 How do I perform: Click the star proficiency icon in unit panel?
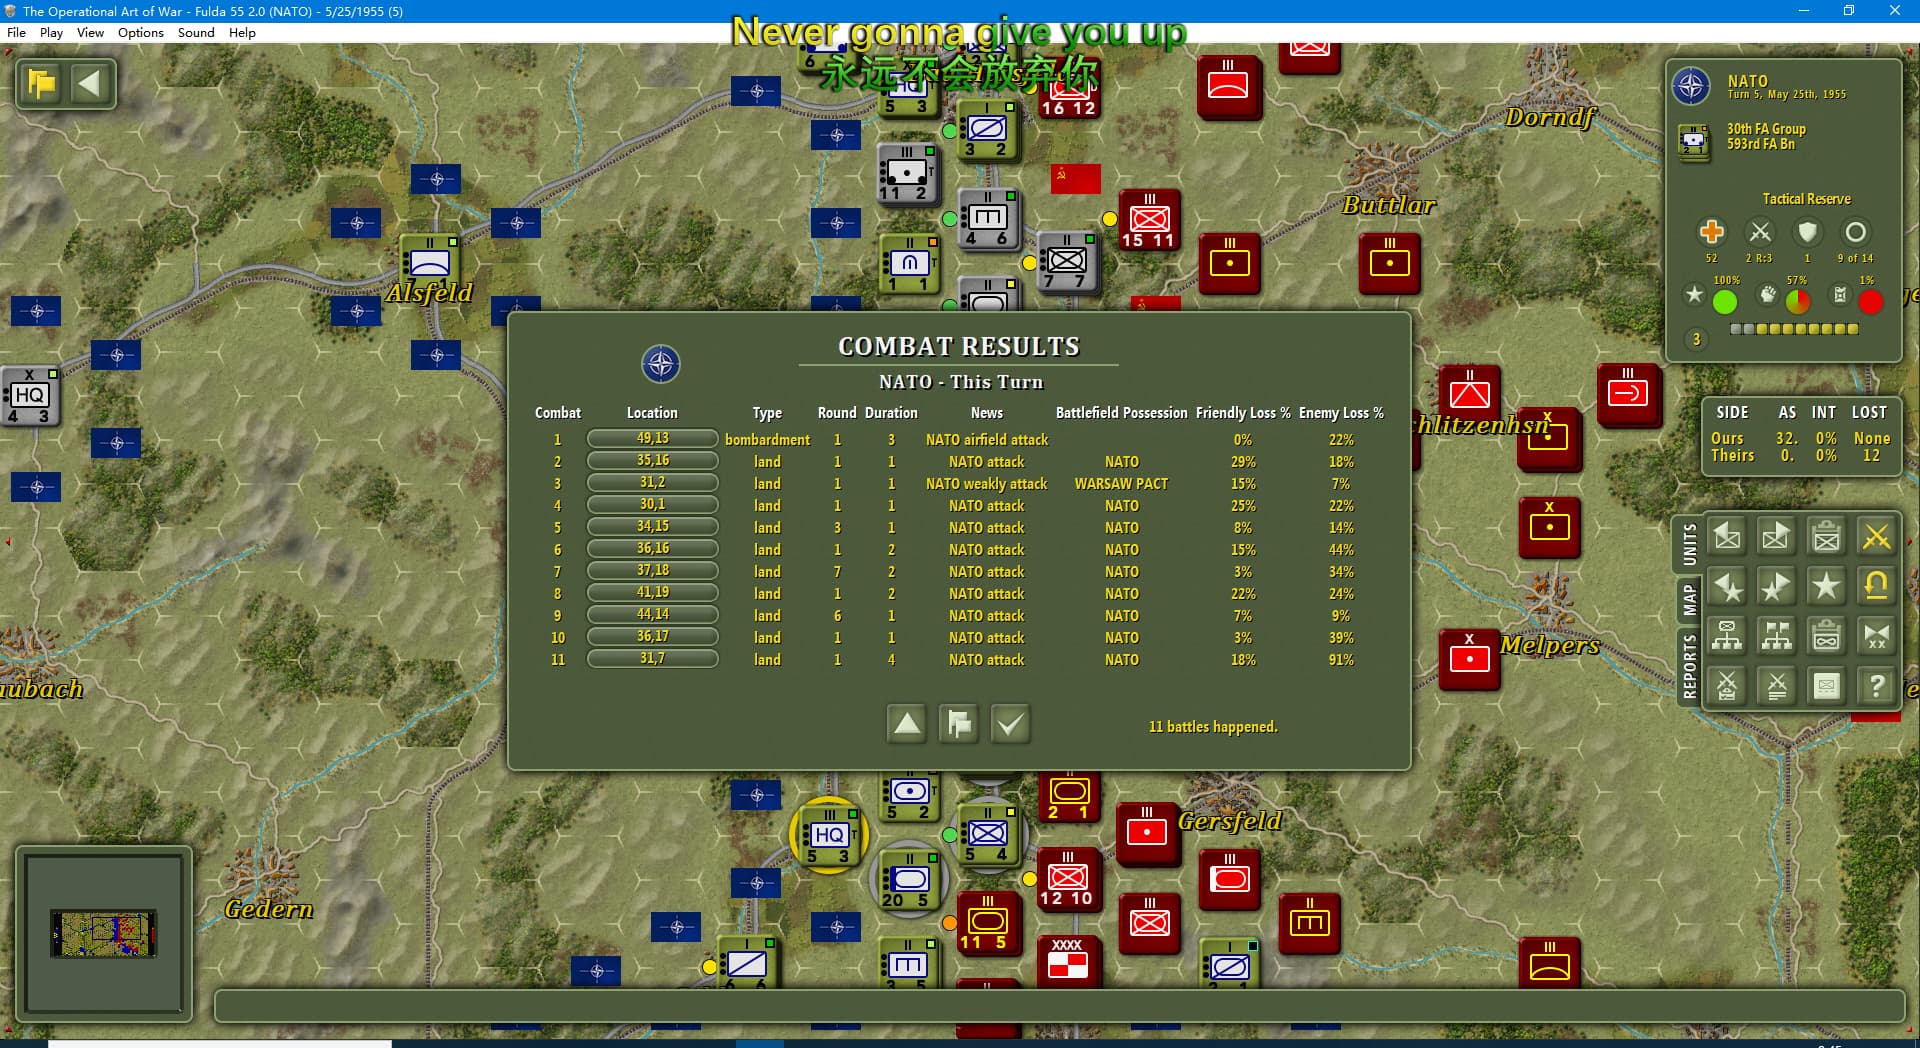[1694, 294]
